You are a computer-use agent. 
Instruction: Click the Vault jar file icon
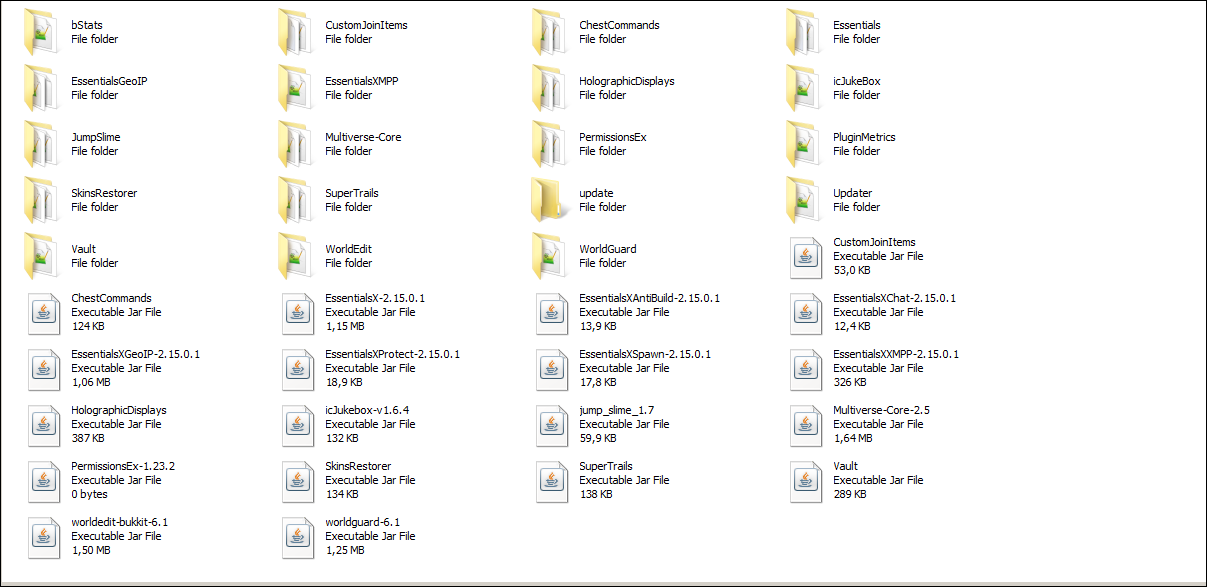[x=806, y=481]
